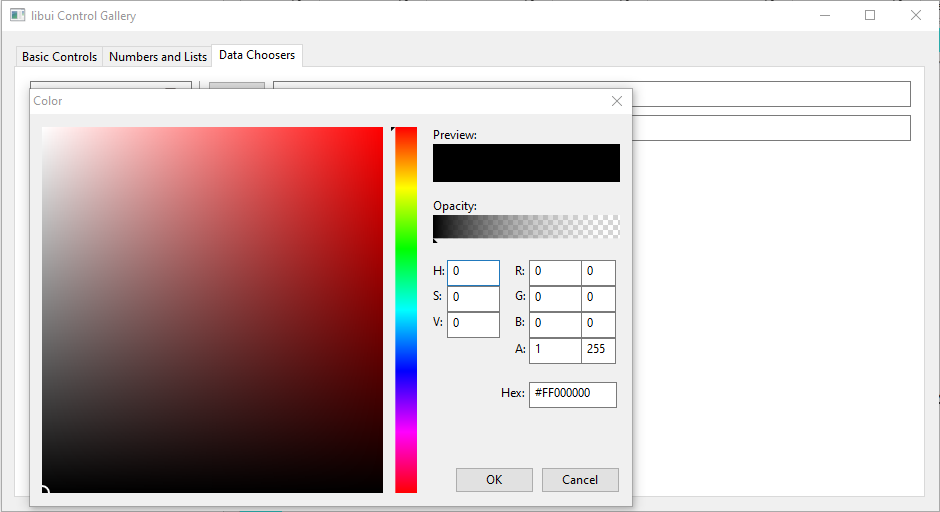This screenshot has width=940, height=512.
Task: Click the black Preview color swatch
Action: pos(526,163)
